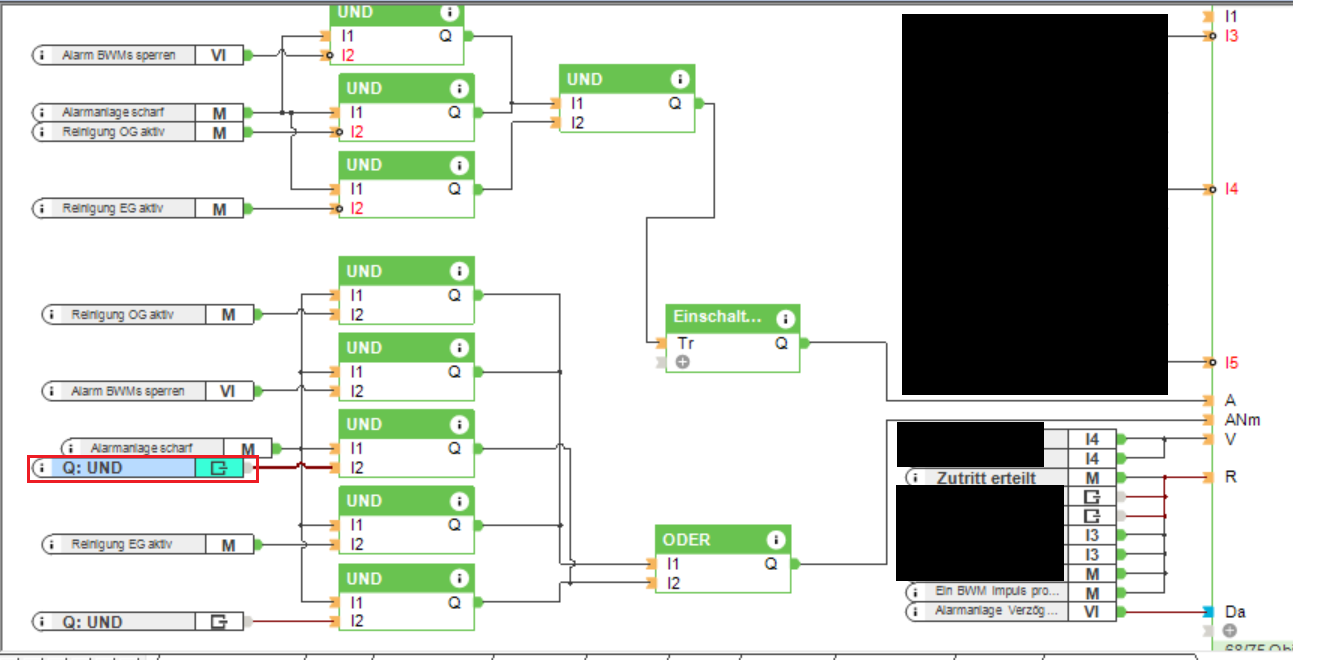
Task: Click M box of lower Reinigung EG aktiv input
Action: [229, 544]
